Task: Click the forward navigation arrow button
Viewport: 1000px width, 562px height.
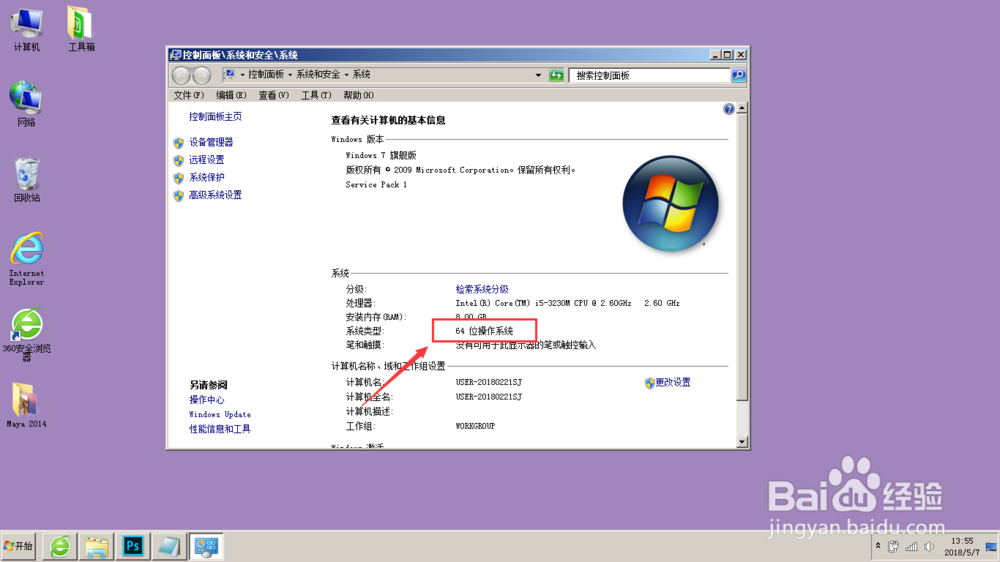Action: click(202, 75)
